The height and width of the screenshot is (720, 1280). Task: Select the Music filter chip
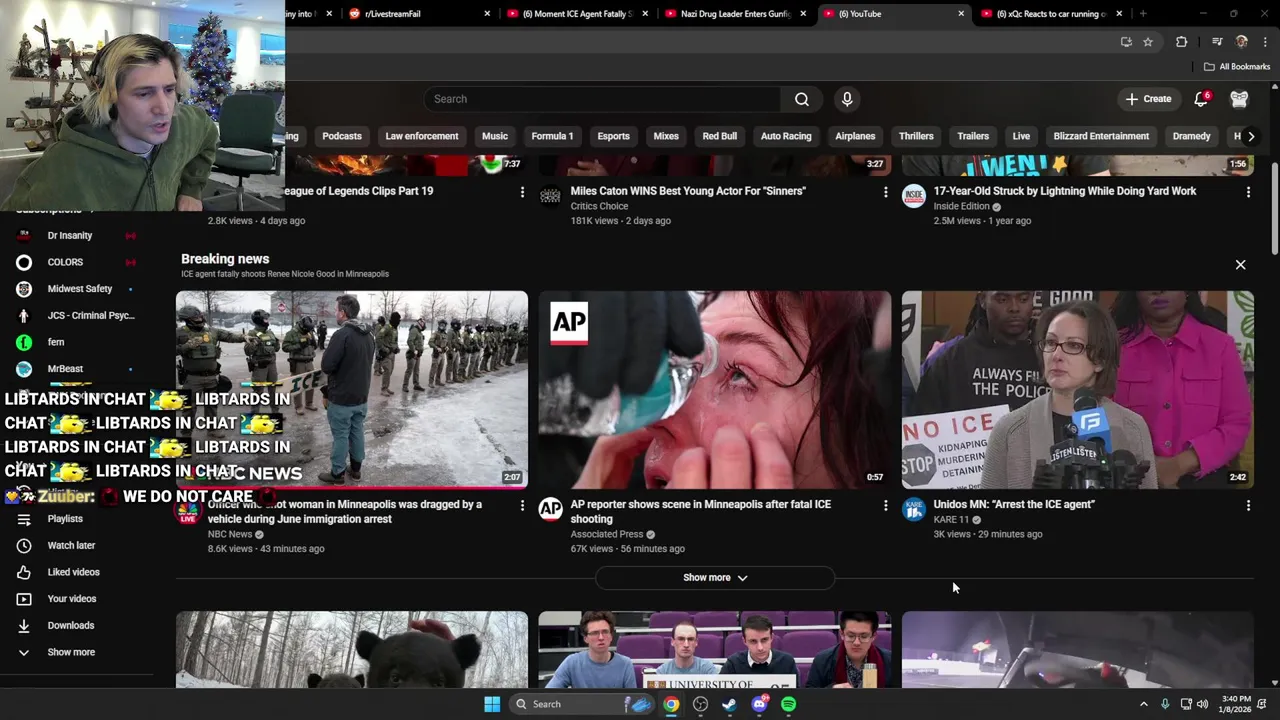pos(495,136)
